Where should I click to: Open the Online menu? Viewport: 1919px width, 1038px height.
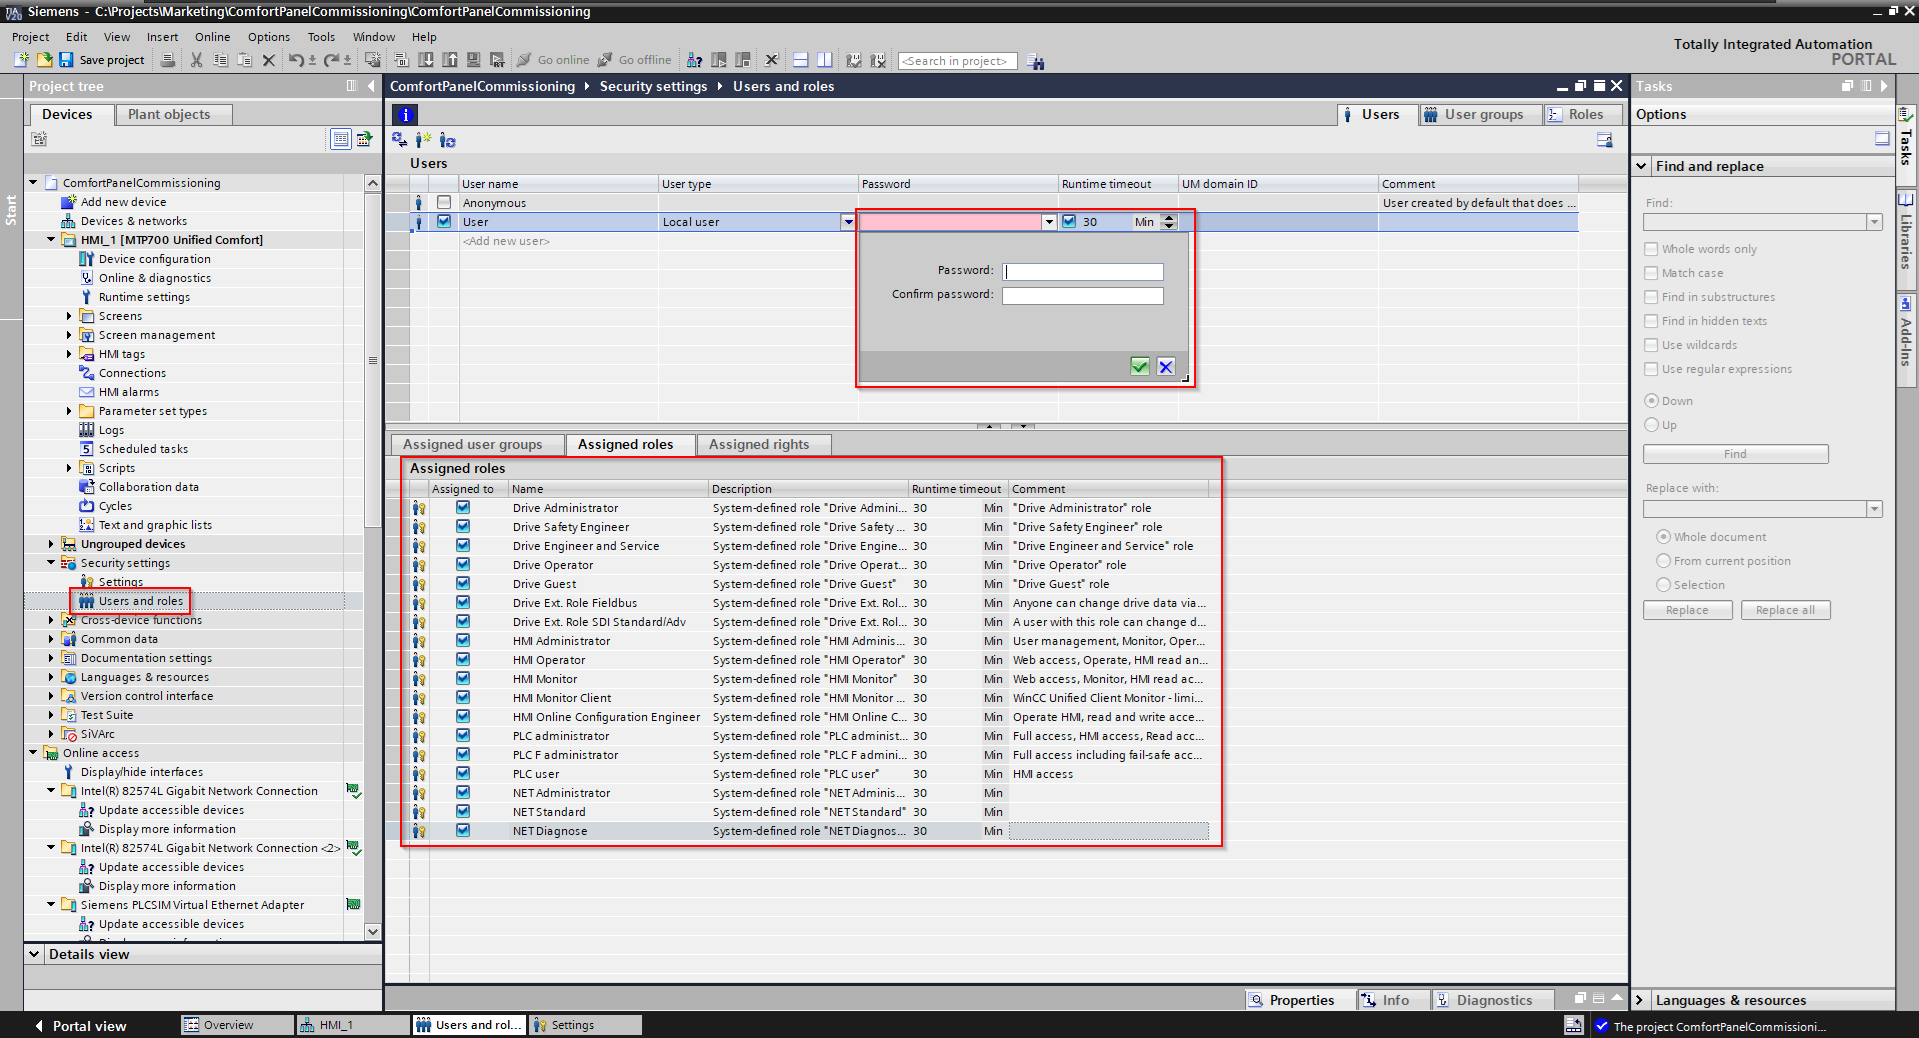pyautogui.click(x=212, y=37)
